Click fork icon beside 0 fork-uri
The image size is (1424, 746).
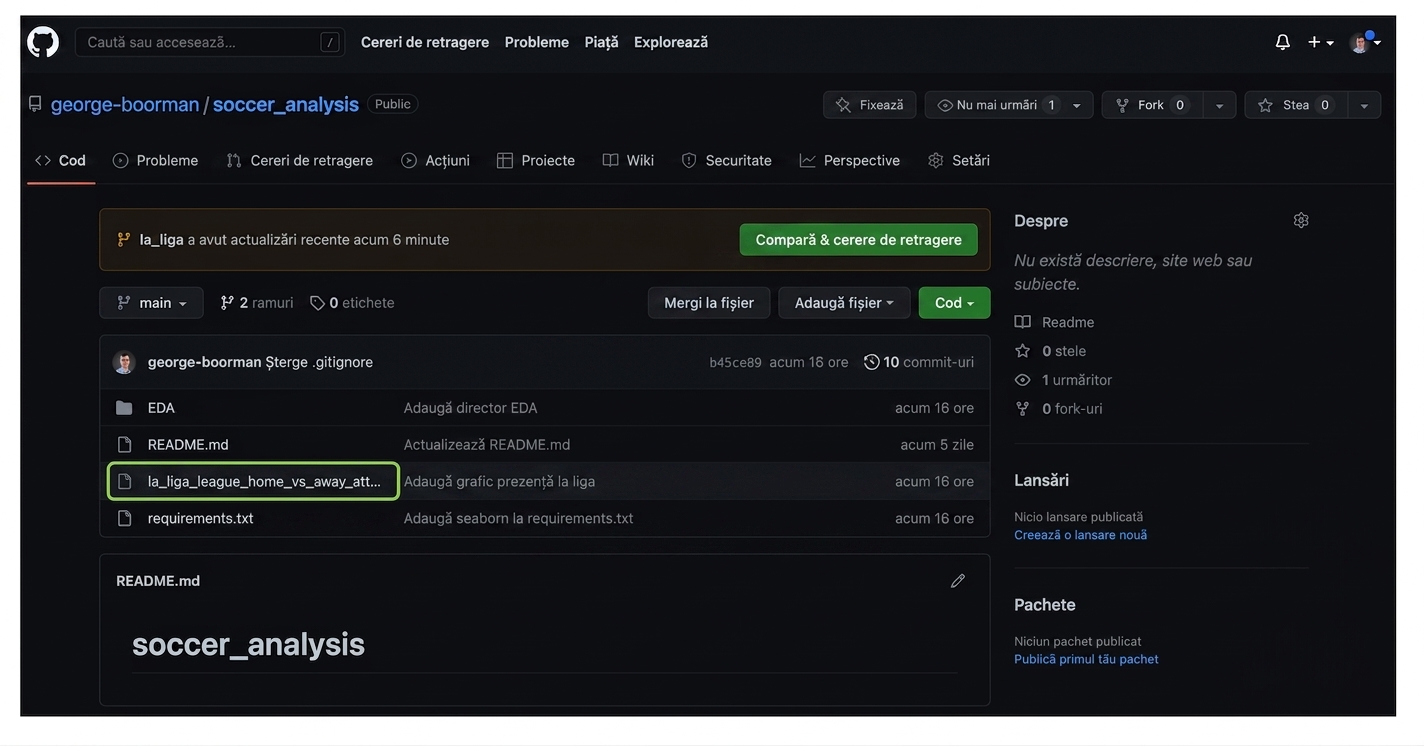[x=1022, y=409]
